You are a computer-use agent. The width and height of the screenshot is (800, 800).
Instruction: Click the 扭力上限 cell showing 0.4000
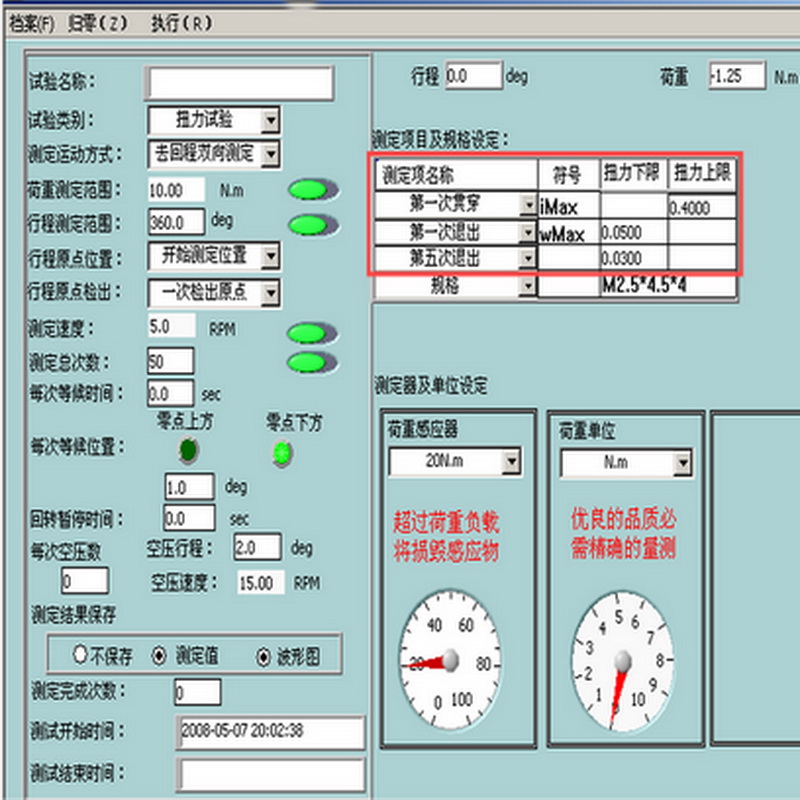coord(702,207)
